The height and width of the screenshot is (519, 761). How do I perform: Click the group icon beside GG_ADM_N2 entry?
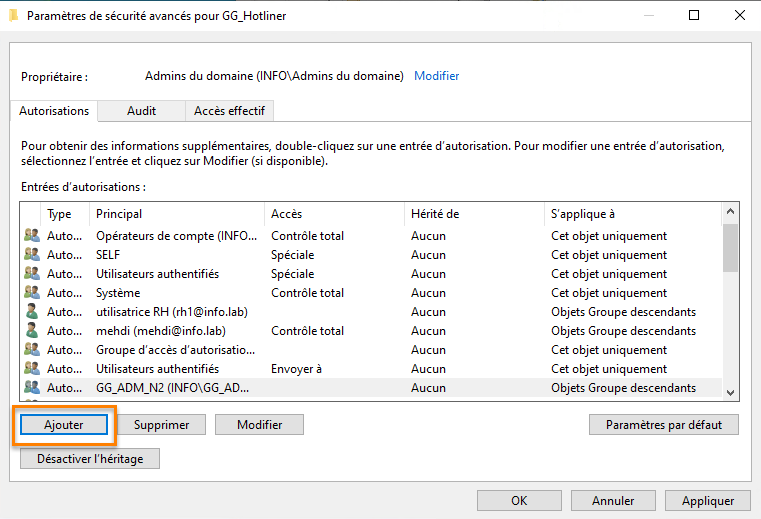32,388
